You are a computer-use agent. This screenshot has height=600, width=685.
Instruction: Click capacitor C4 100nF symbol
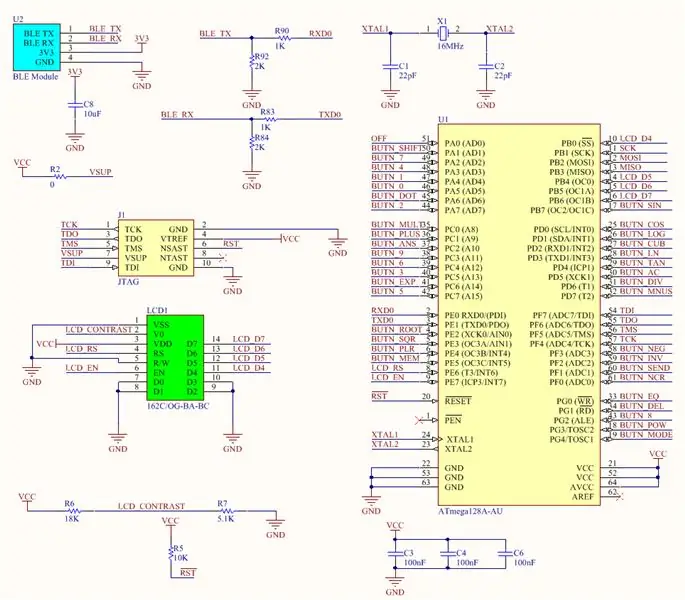click(447, 553)
